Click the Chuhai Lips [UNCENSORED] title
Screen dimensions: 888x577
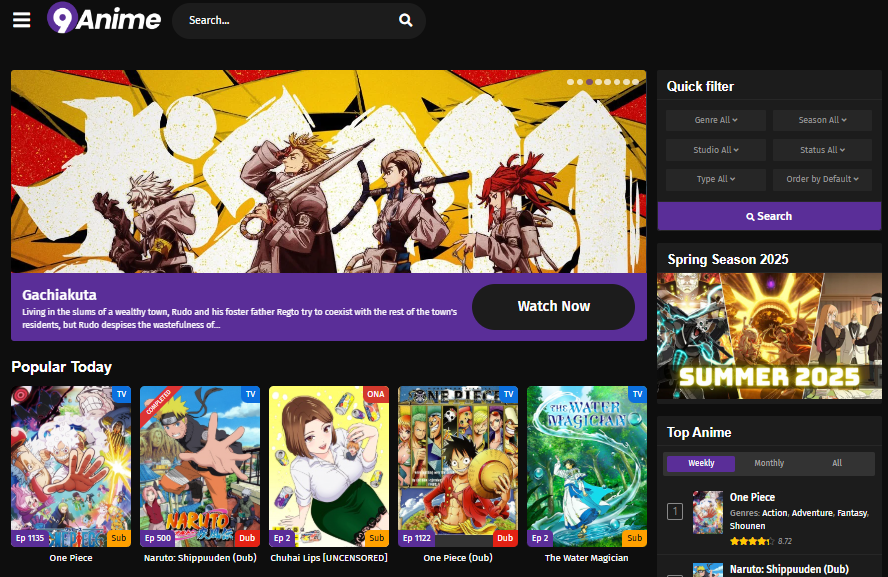click(329, 558)
